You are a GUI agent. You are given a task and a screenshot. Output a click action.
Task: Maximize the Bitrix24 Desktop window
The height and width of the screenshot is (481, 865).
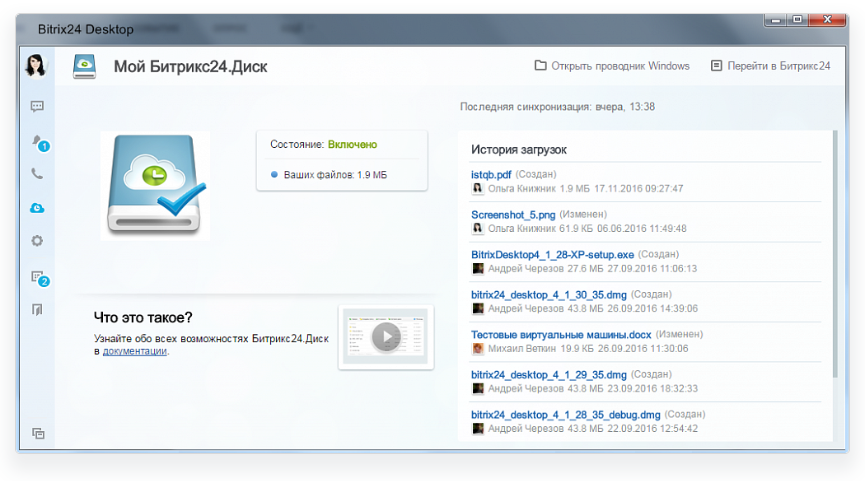(x=797, y=20)
